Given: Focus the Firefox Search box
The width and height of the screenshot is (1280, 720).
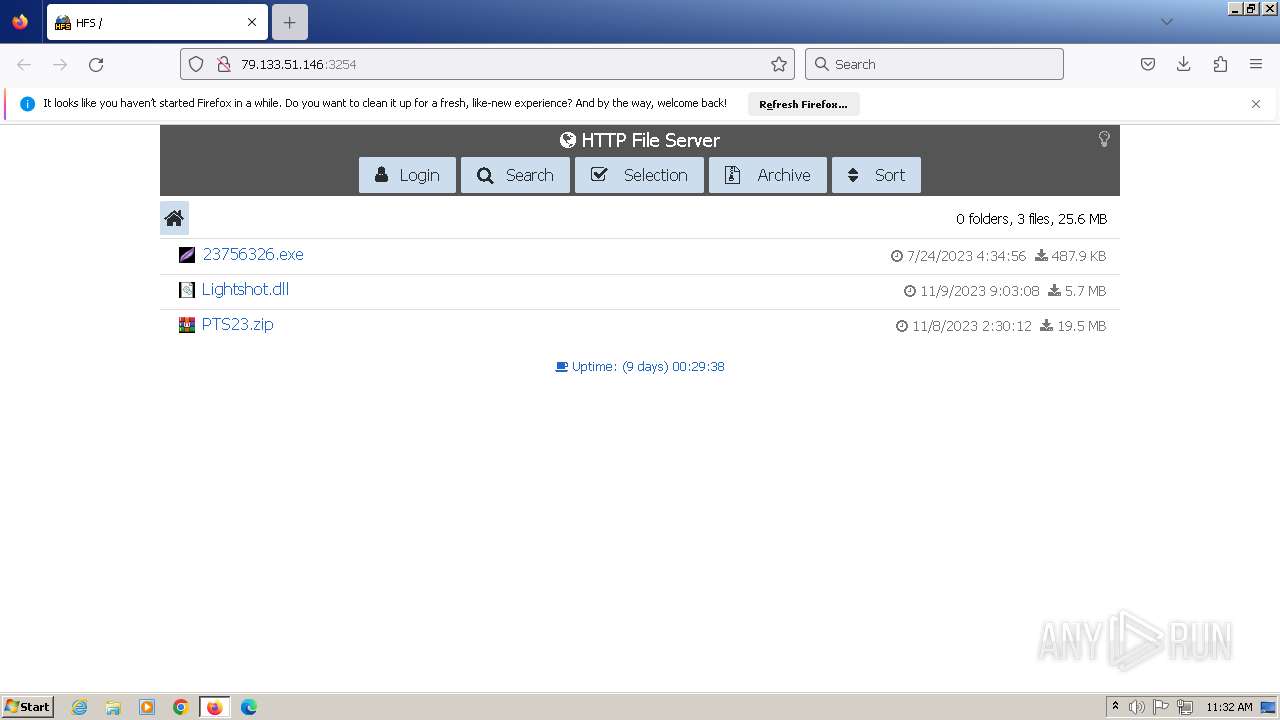Looking at the screenshot, I should (934, 64).
